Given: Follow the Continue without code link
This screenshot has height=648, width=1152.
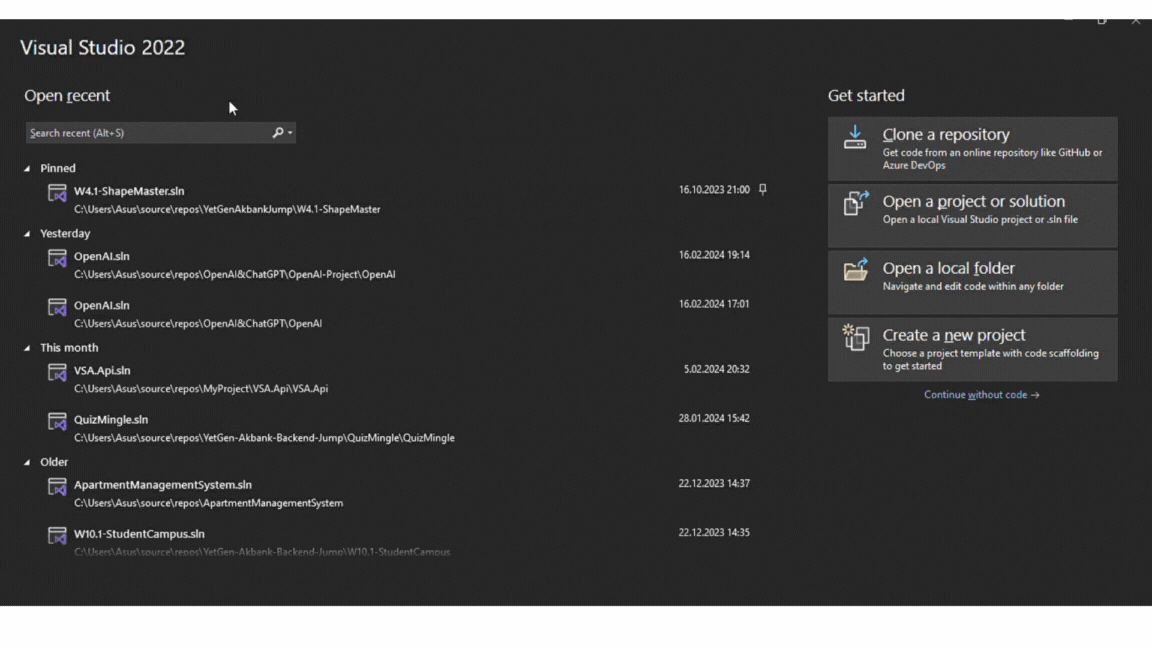Looking at the screenshot, I should point(982,395).
